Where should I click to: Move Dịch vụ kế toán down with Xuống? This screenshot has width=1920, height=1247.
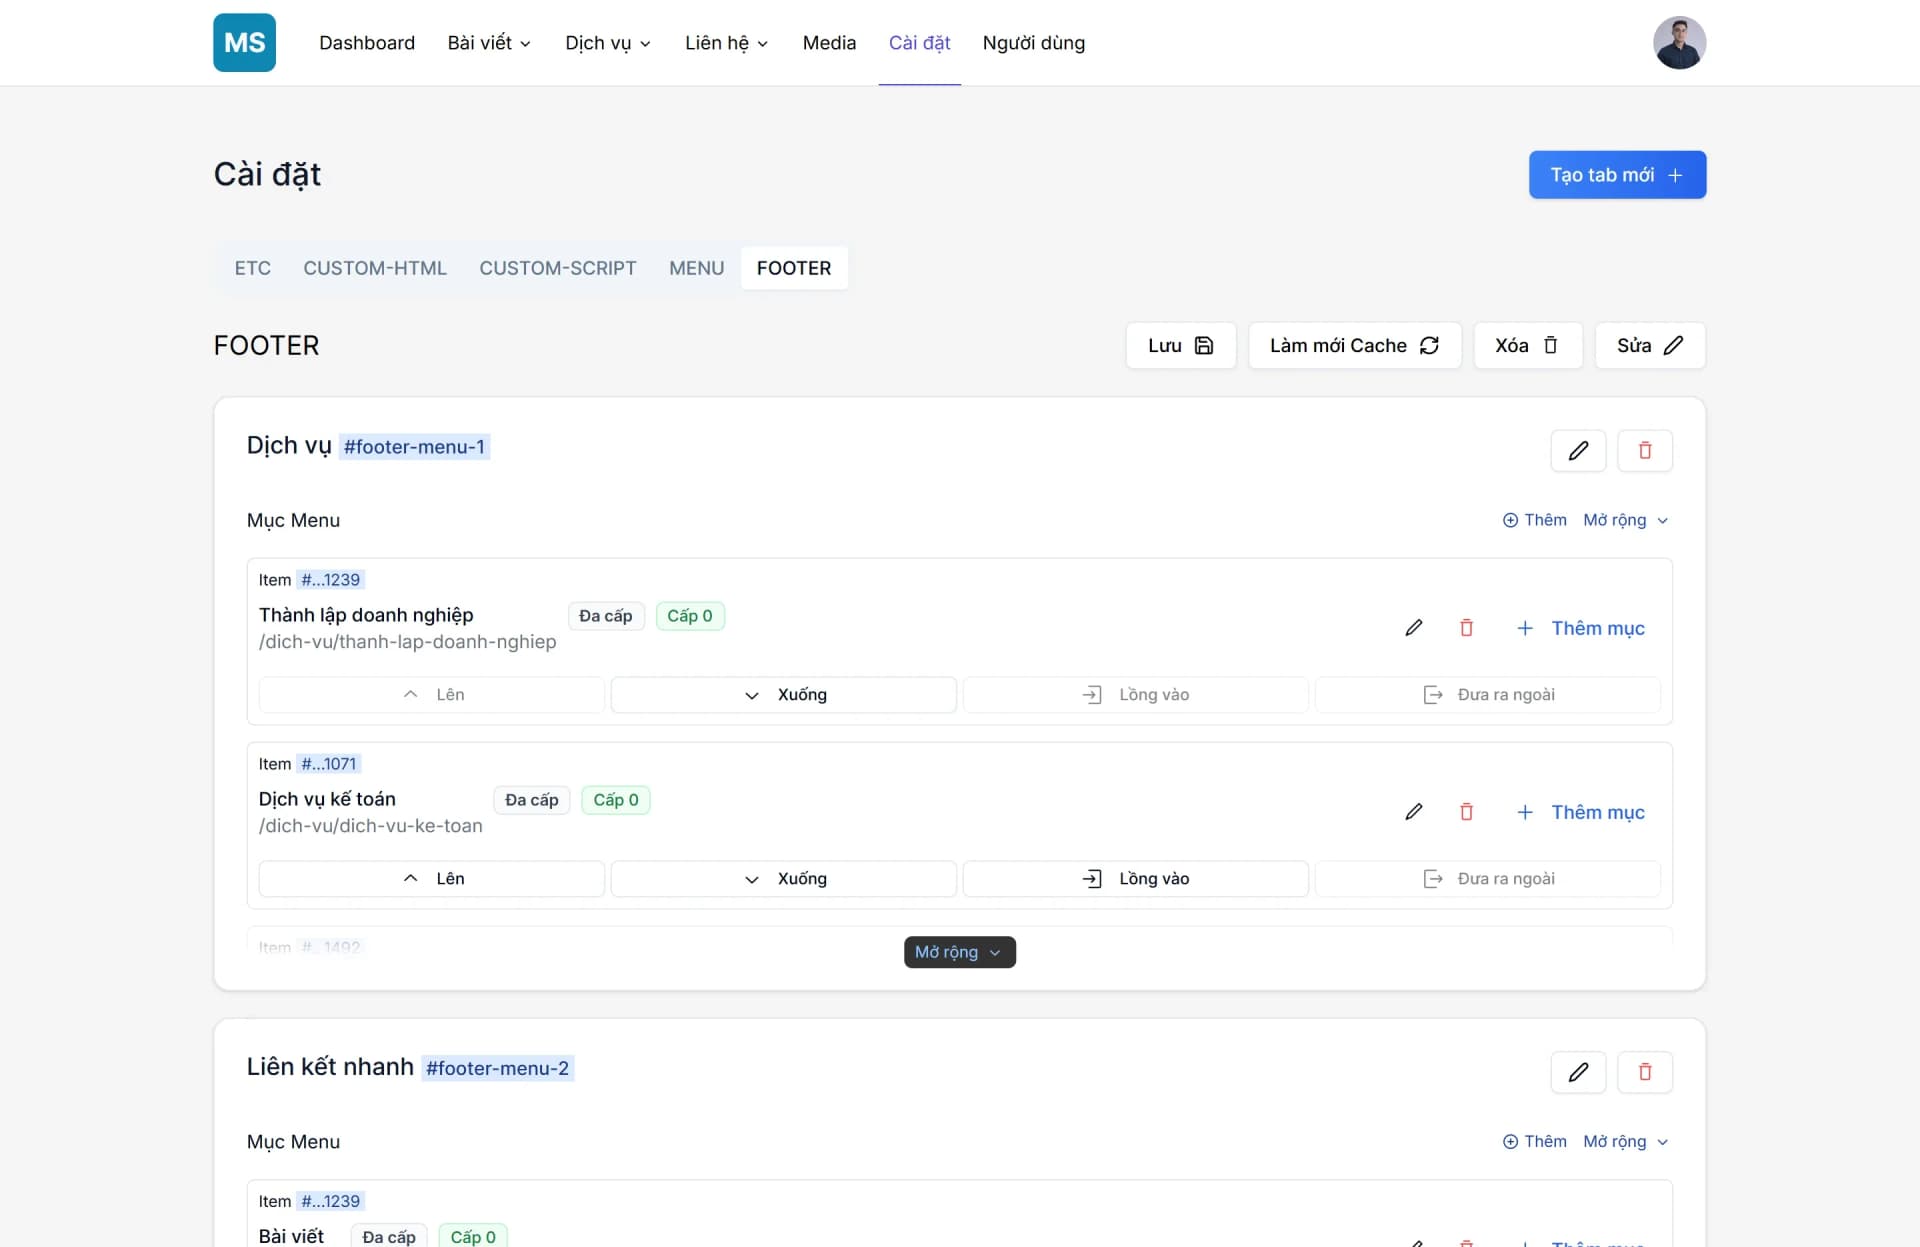pyautogui.click(x=783, y=878)
